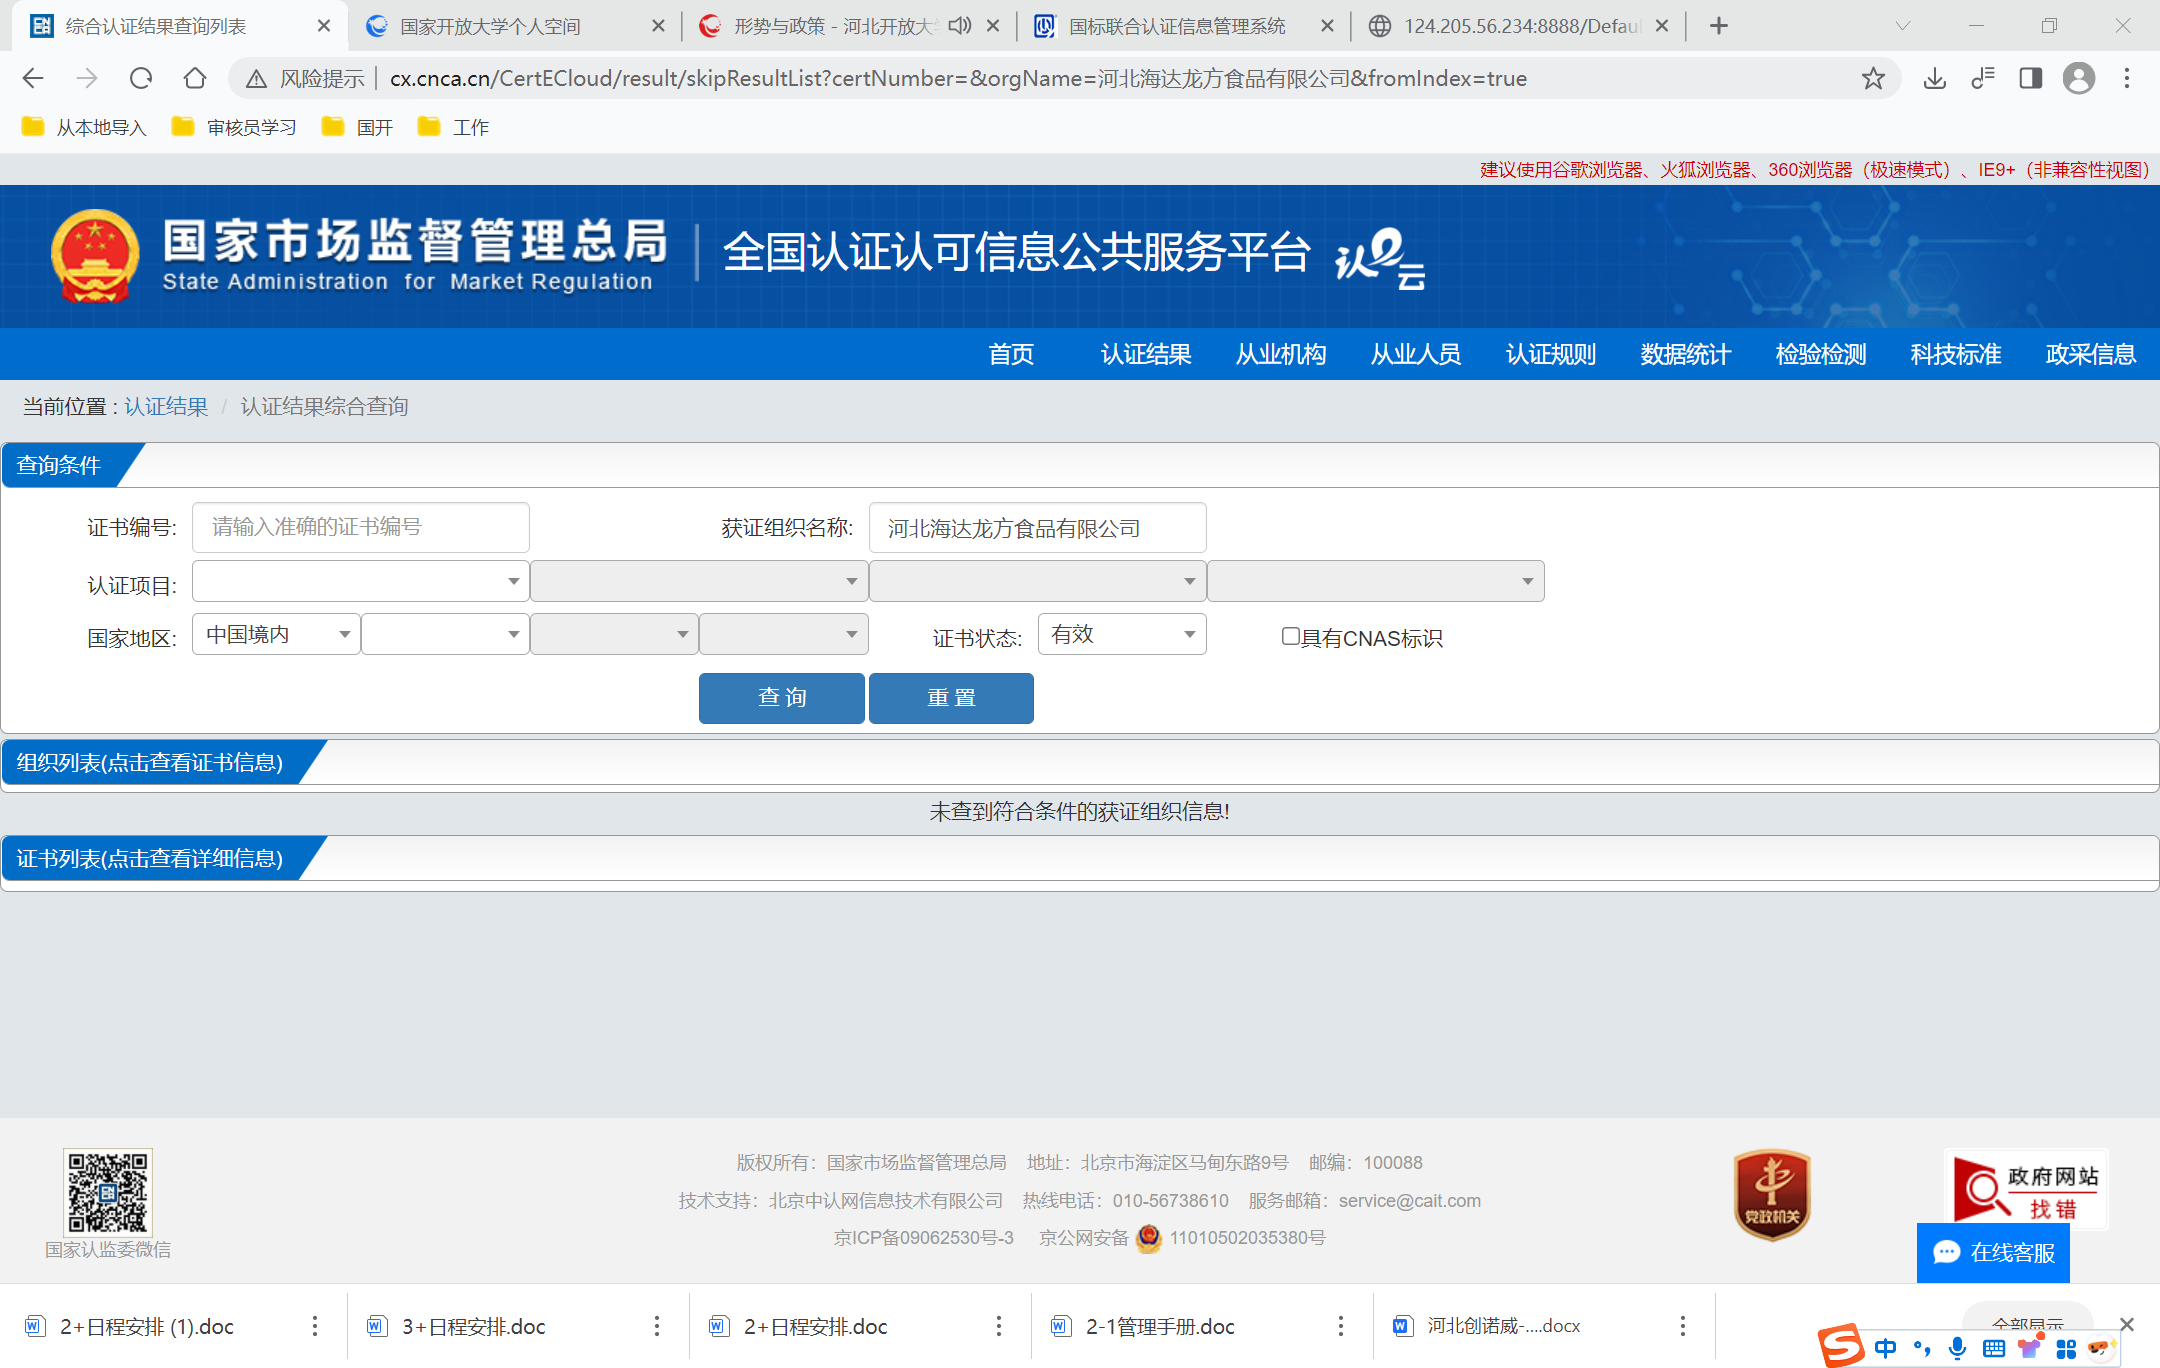Screen dimensions: 2160x1368
Task: Click the 认证结果 breadcrumb link
Action: (x=166, y=407)
